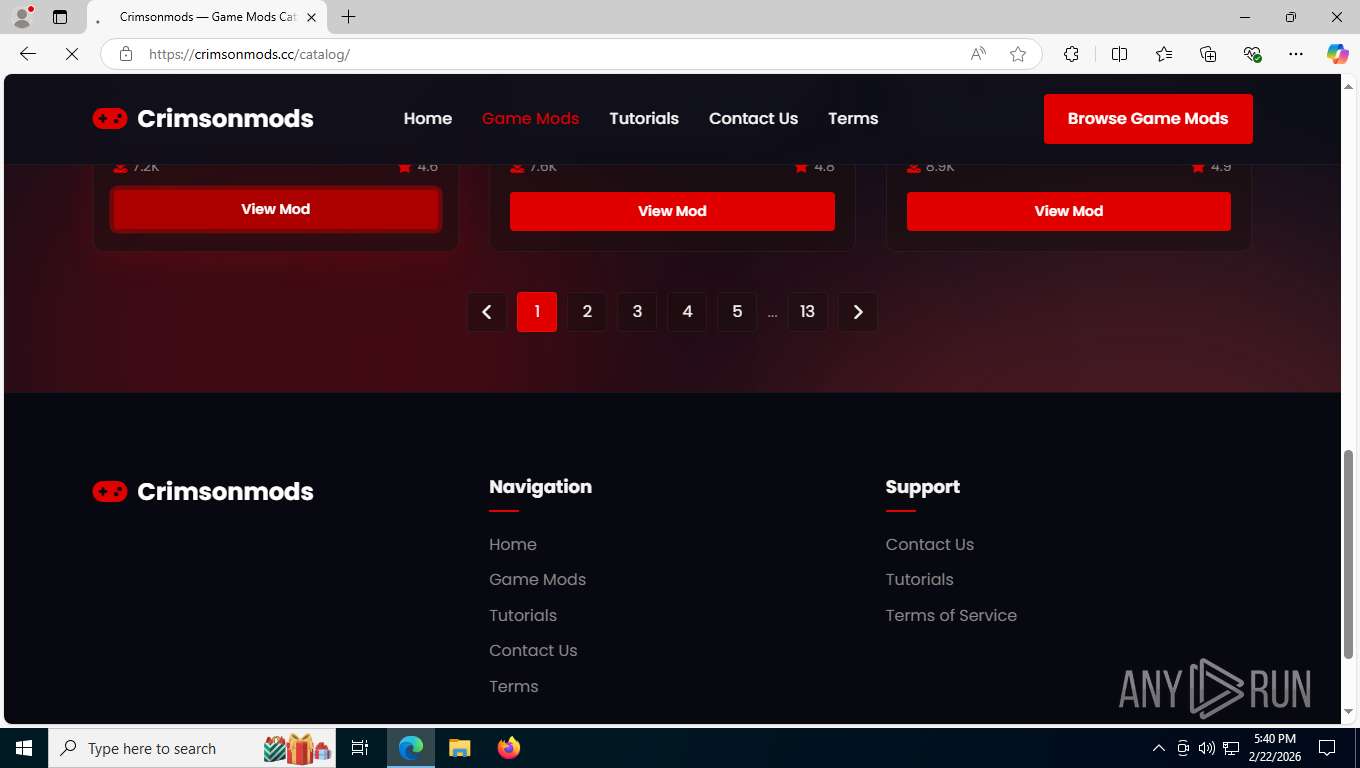Open Support Tutorials link
The width and height of the screenshot is (1360, 768).
point(919,579)
